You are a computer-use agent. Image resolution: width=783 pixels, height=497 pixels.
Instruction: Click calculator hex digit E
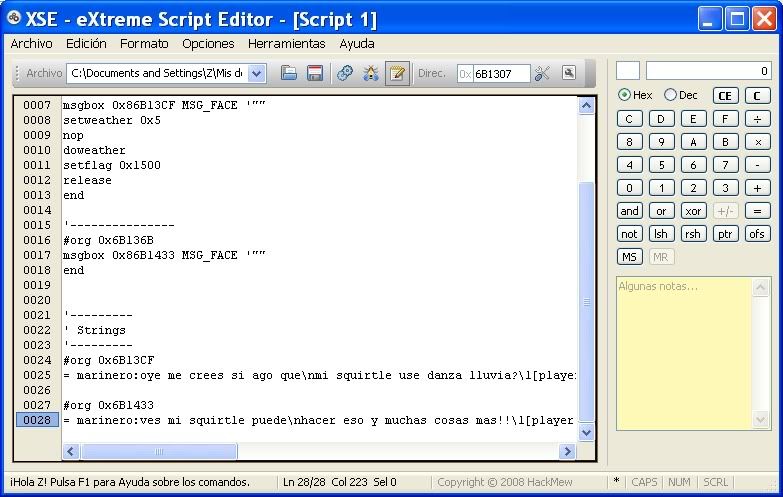(x=693, y=119)
